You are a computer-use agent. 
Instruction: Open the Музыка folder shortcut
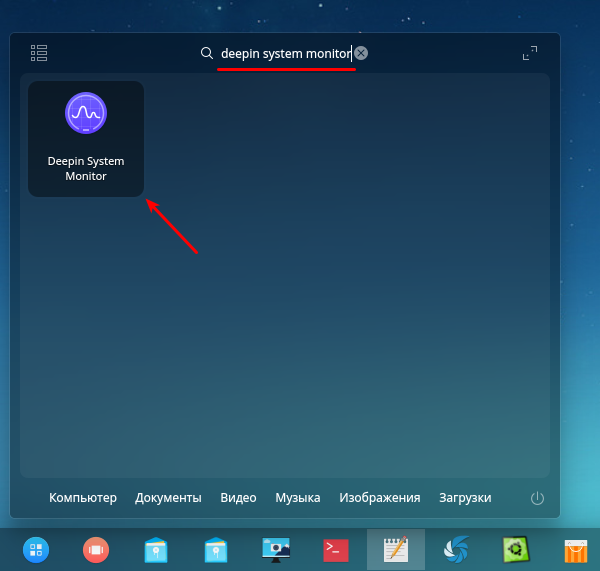click(x=298, y=498)
